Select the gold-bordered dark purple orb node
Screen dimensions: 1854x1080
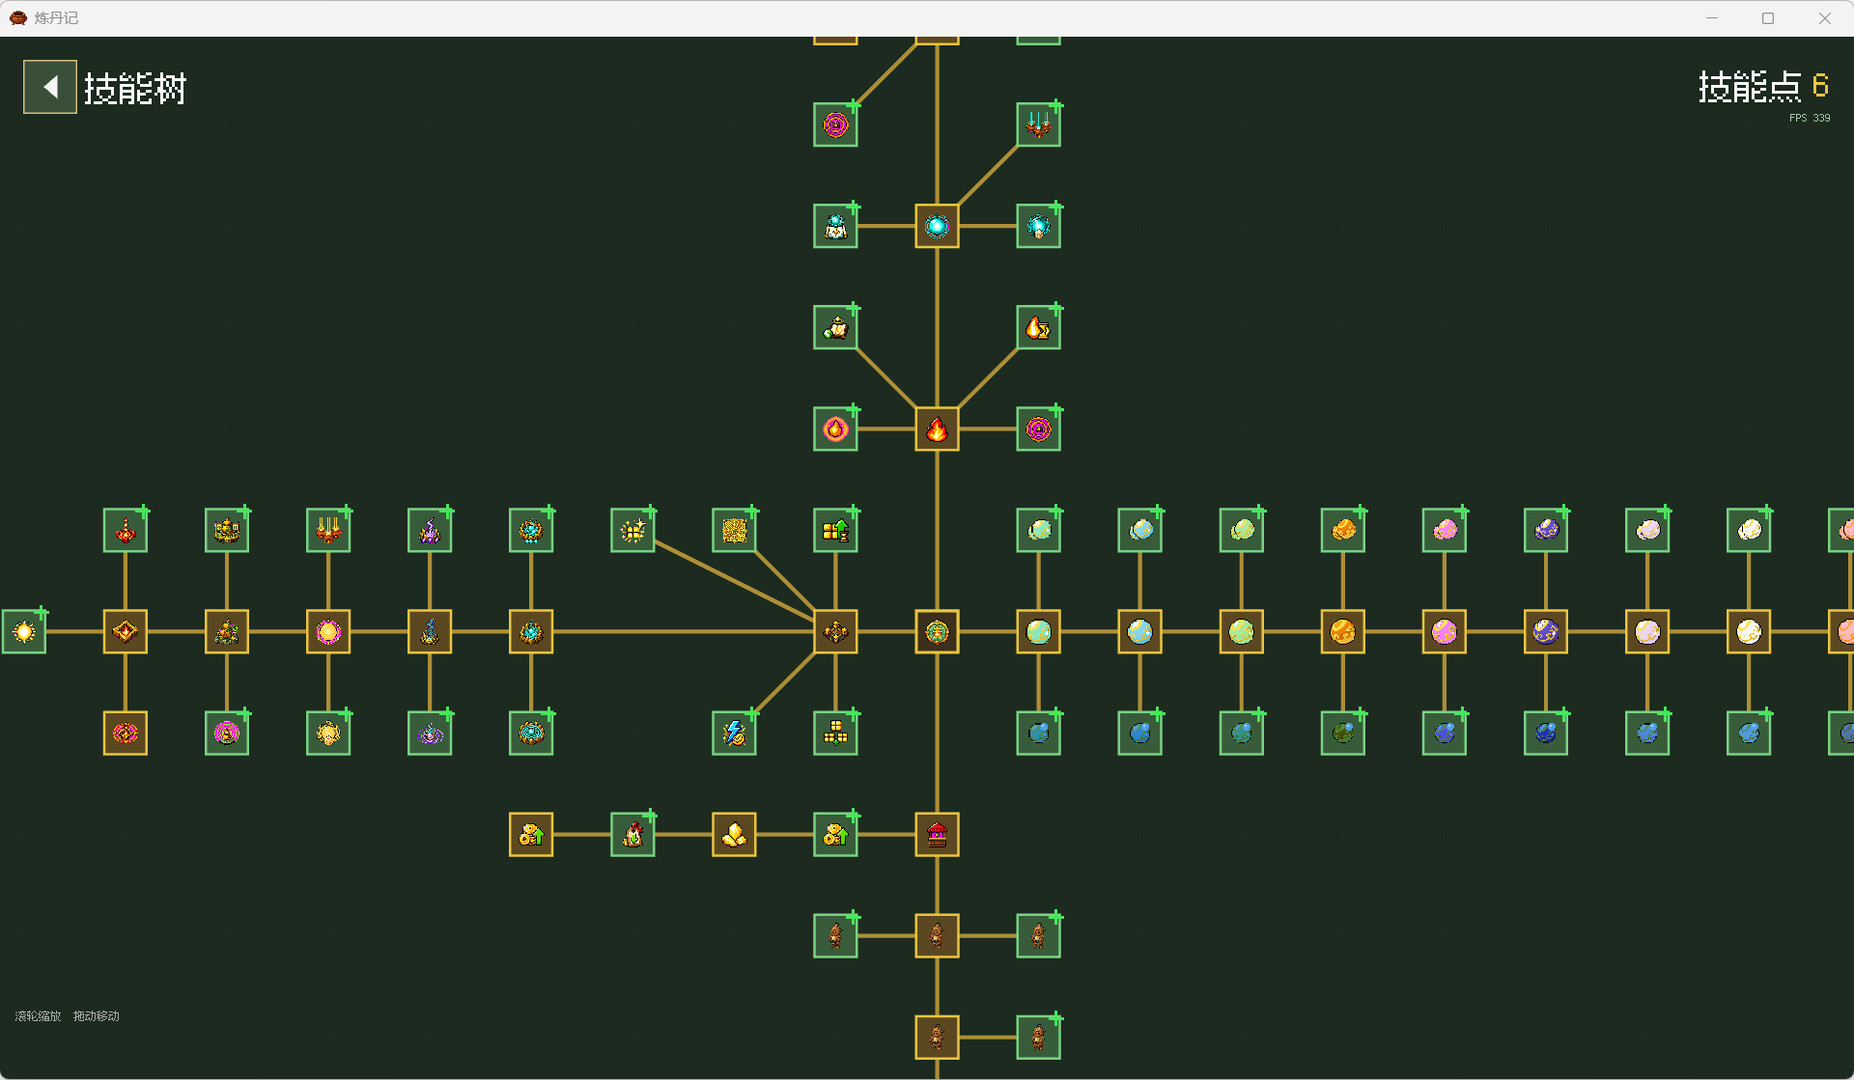pyautogui.click(x=1546, y=632)
